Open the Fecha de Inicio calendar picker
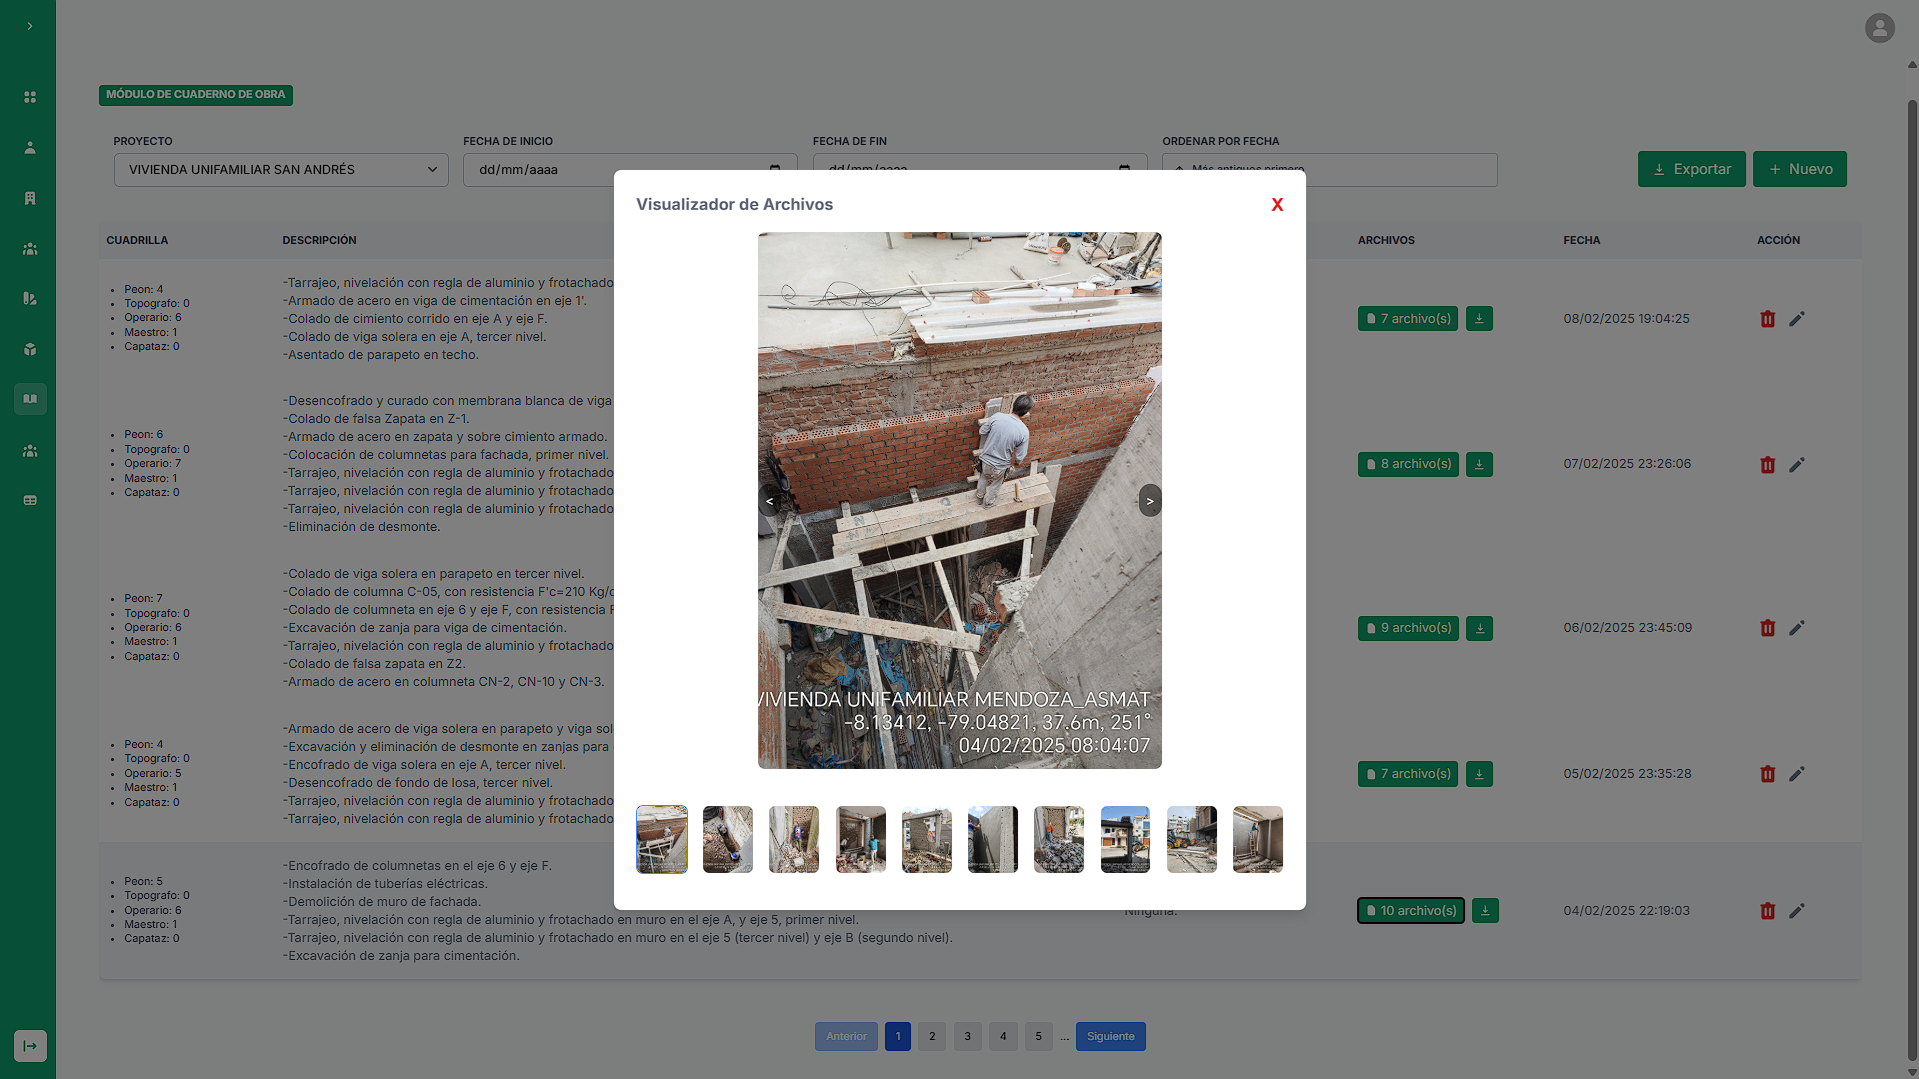This screenshot has height=1079, width=1919. (x=775, y=169)
